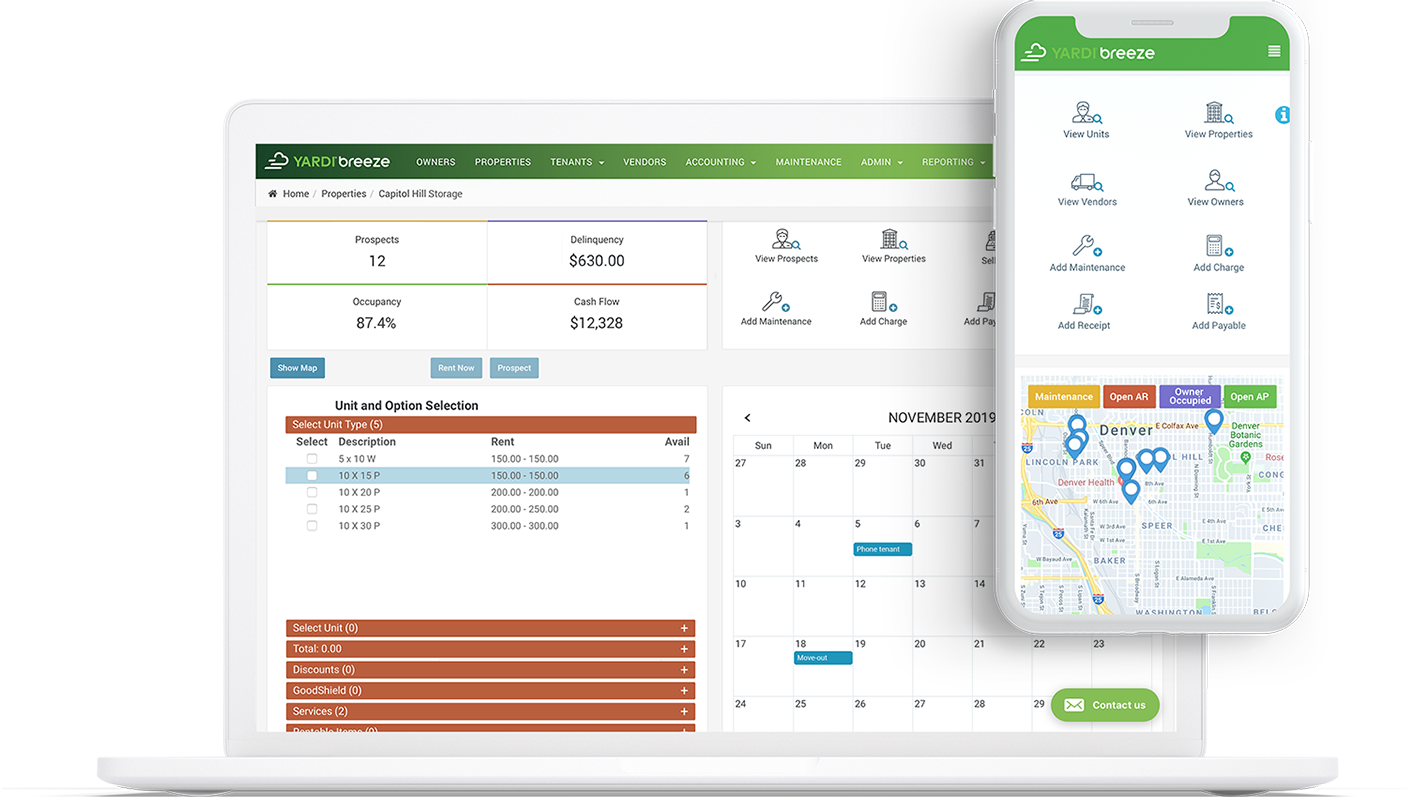Expand the GoodShield (0) section
Image resolution: width=1416 pixels, height=797 pixels.
(490, 691)
